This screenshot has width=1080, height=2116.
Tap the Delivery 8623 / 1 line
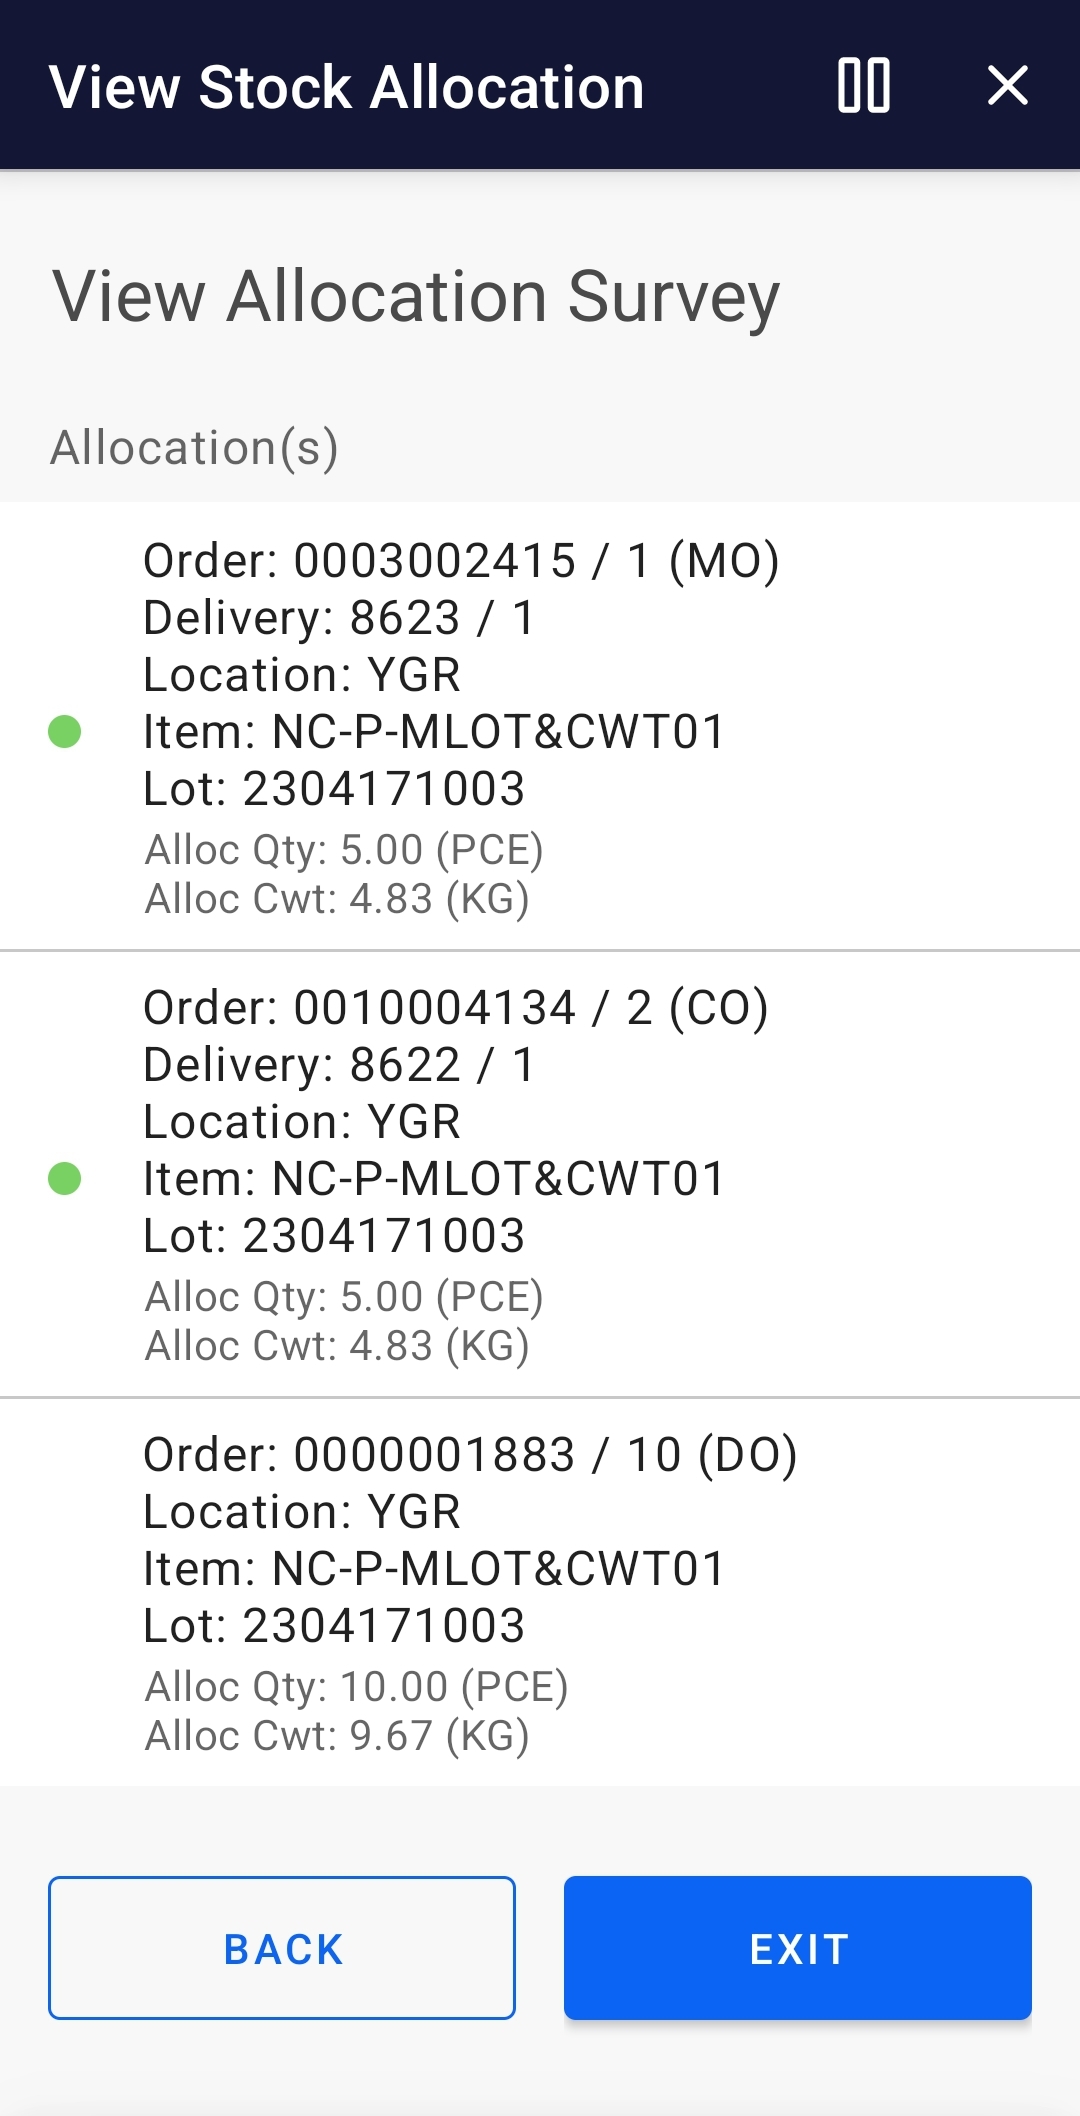tap(340, 617)
